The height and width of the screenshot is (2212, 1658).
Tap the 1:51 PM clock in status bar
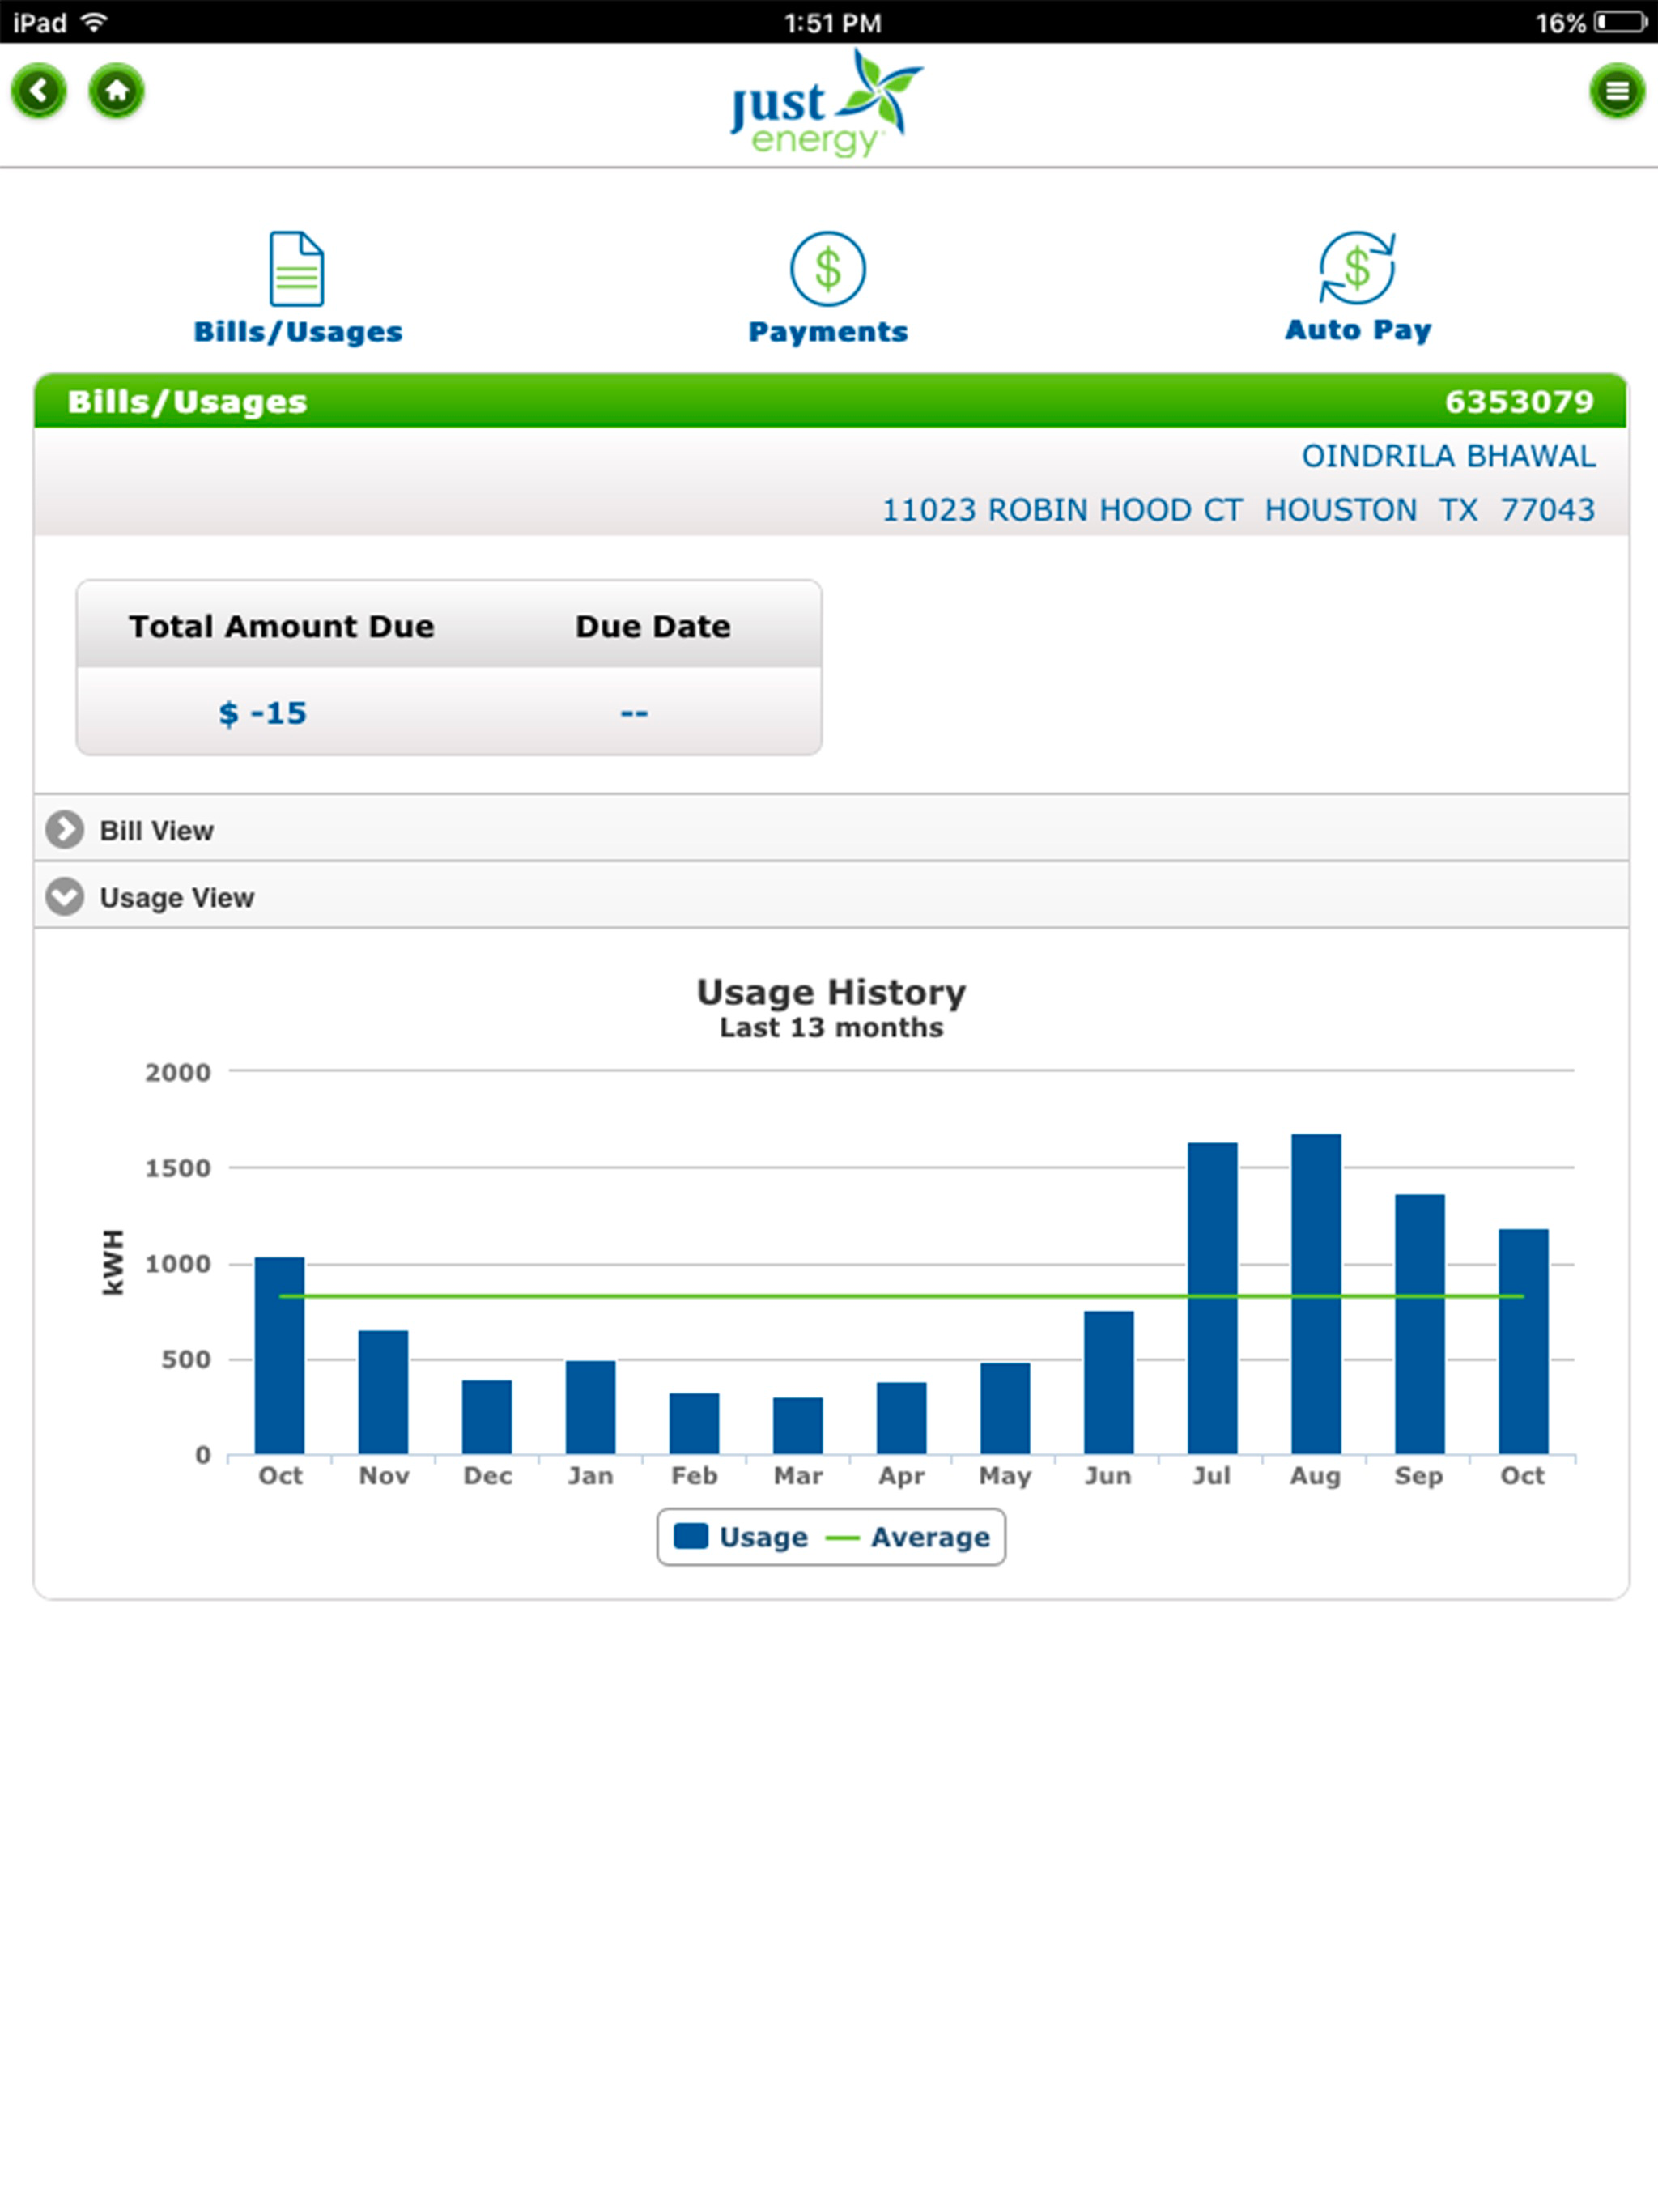coord(832,22)
